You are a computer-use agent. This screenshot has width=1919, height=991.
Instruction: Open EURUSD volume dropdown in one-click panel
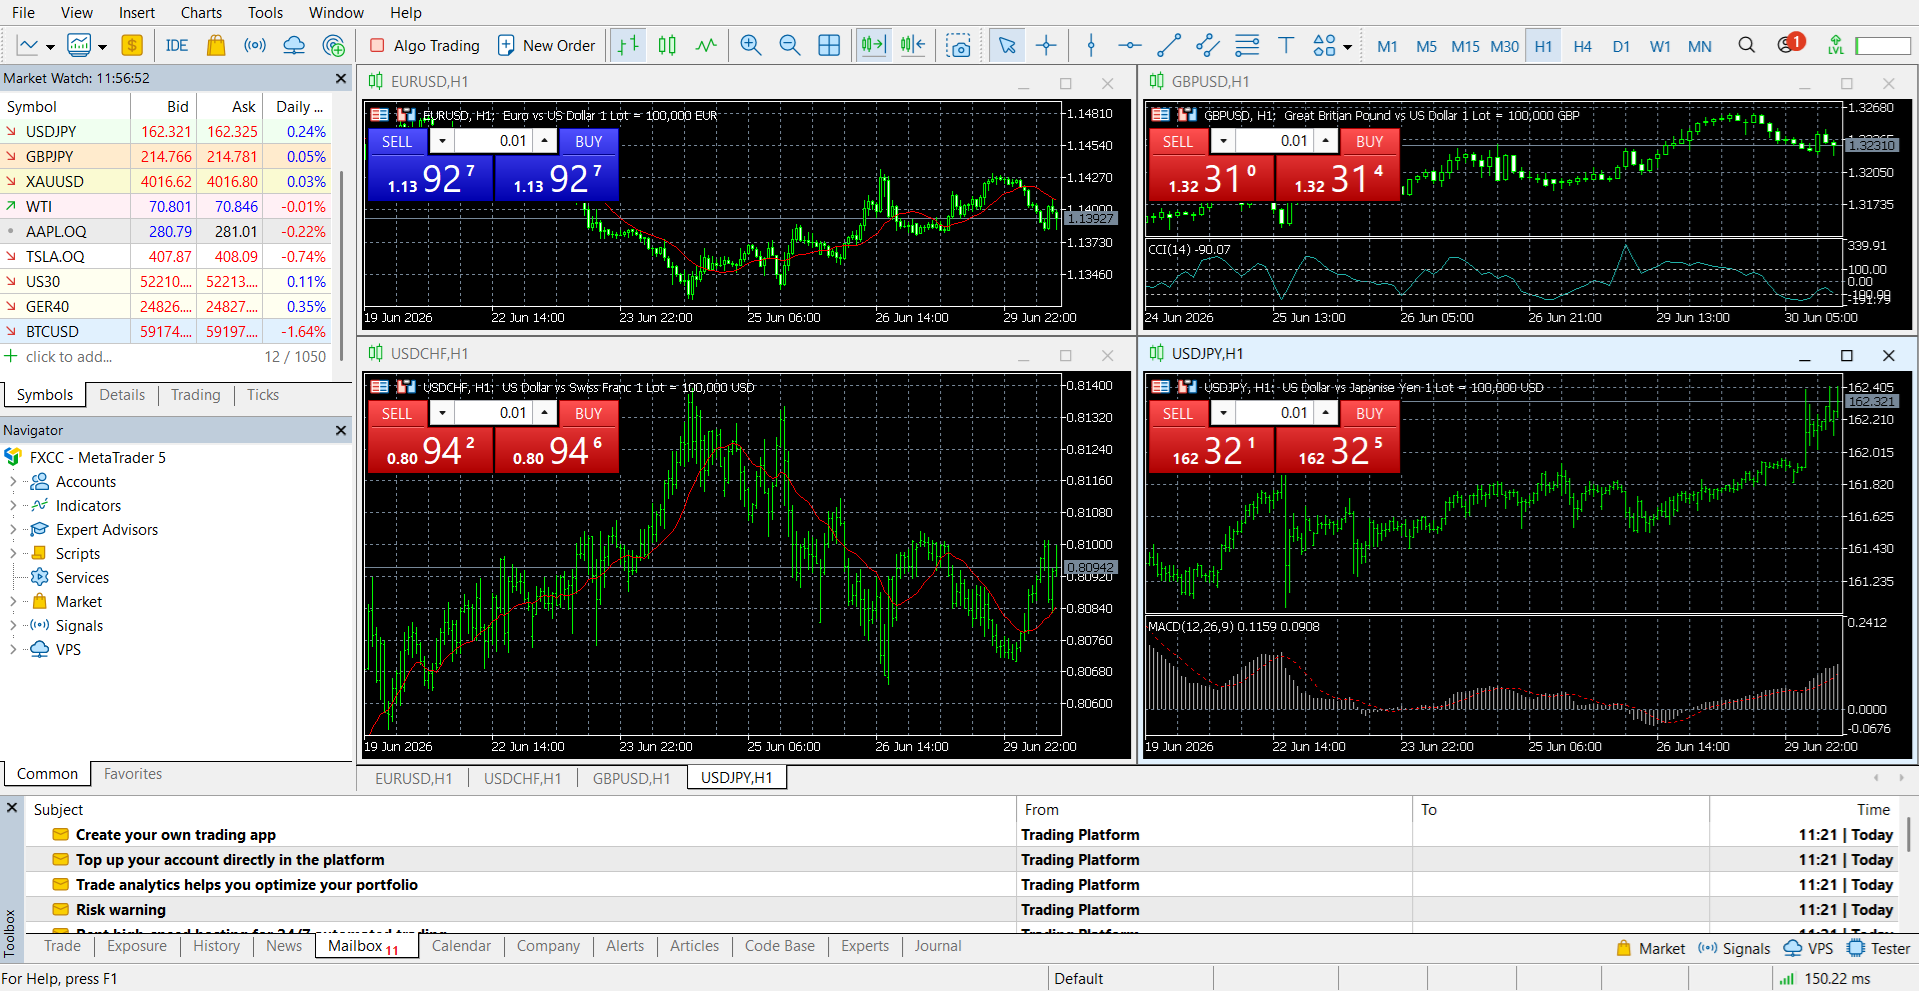[442, 141]
